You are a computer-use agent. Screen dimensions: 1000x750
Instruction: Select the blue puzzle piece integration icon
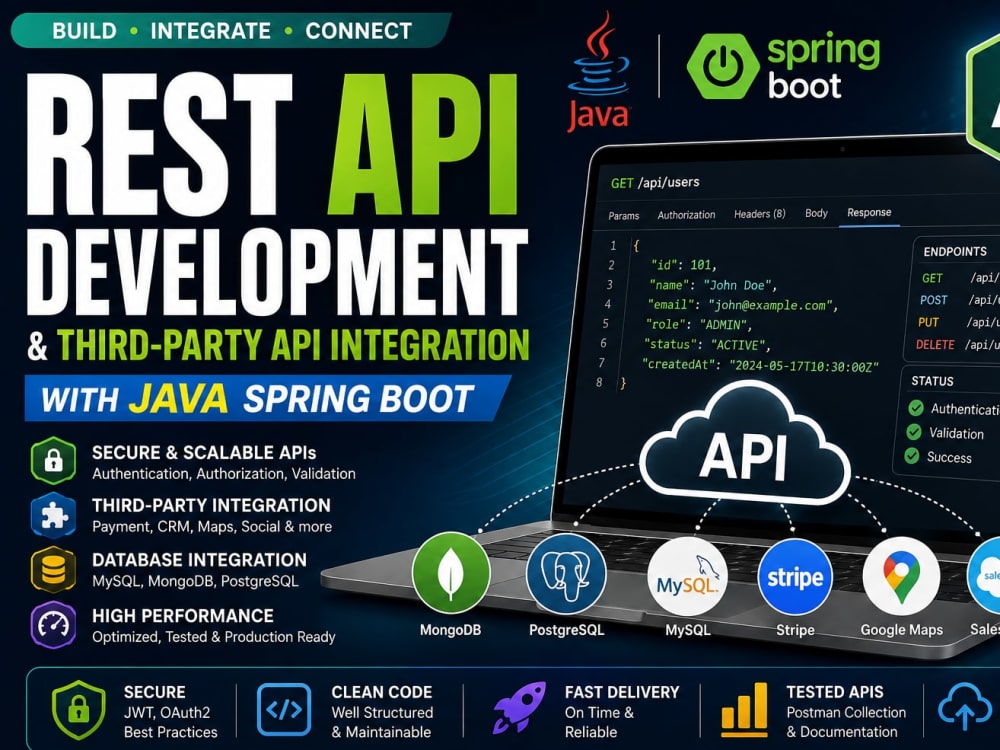54,515
